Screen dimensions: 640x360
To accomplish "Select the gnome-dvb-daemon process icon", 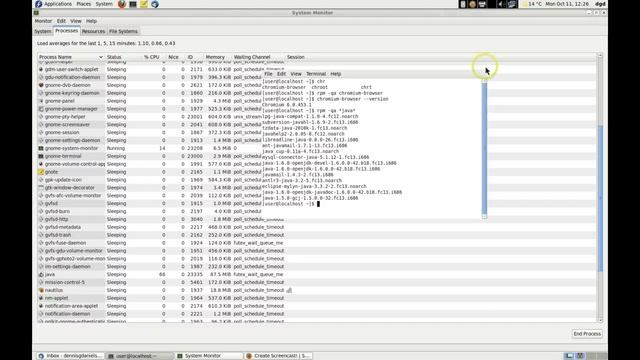I will [41, 85].
